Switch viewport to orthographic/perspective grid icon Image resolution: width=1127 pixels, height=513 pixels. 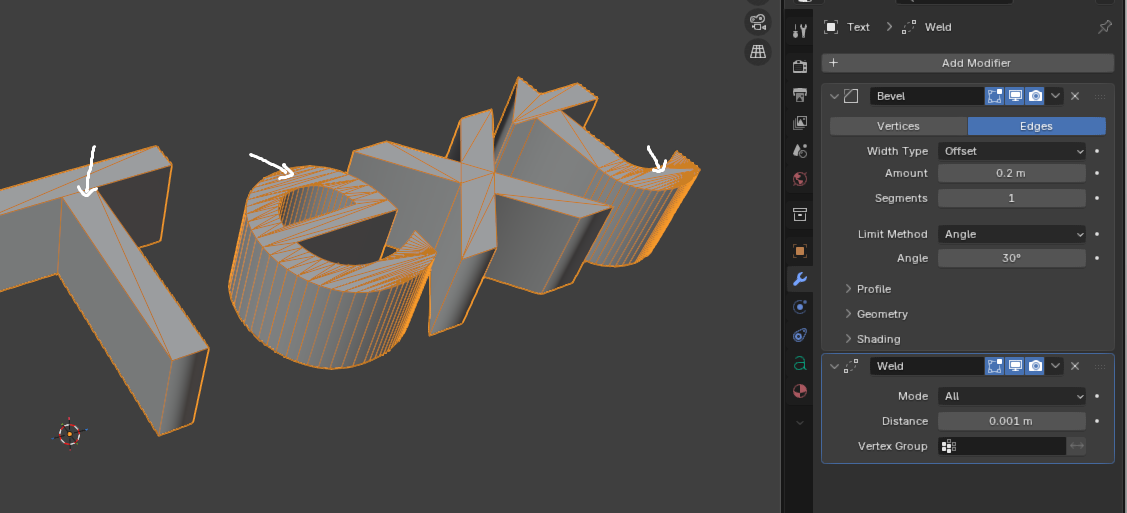coord(758,52)
